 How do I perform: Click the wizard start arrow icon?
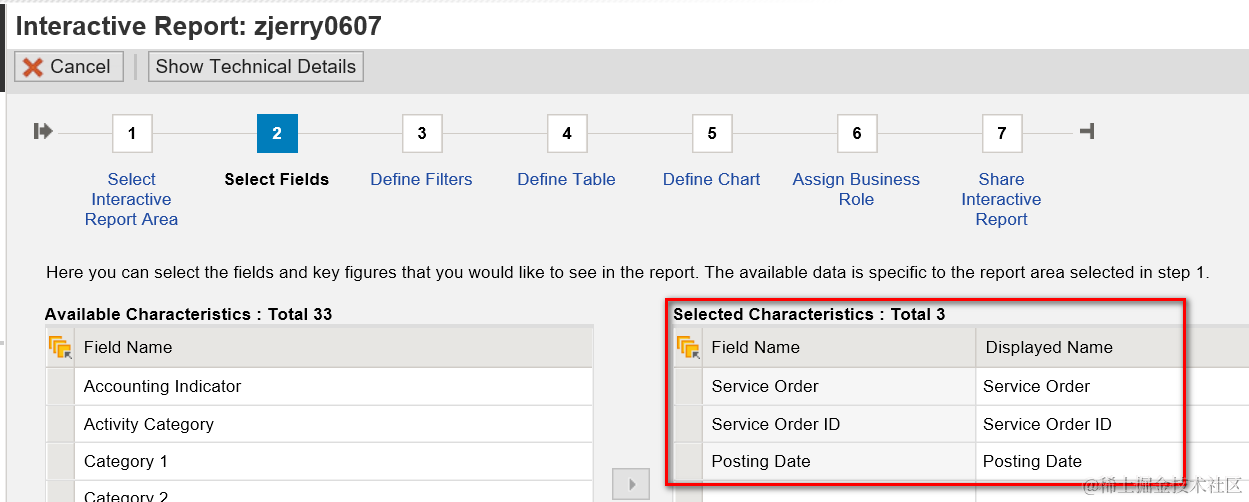[42, 131]
